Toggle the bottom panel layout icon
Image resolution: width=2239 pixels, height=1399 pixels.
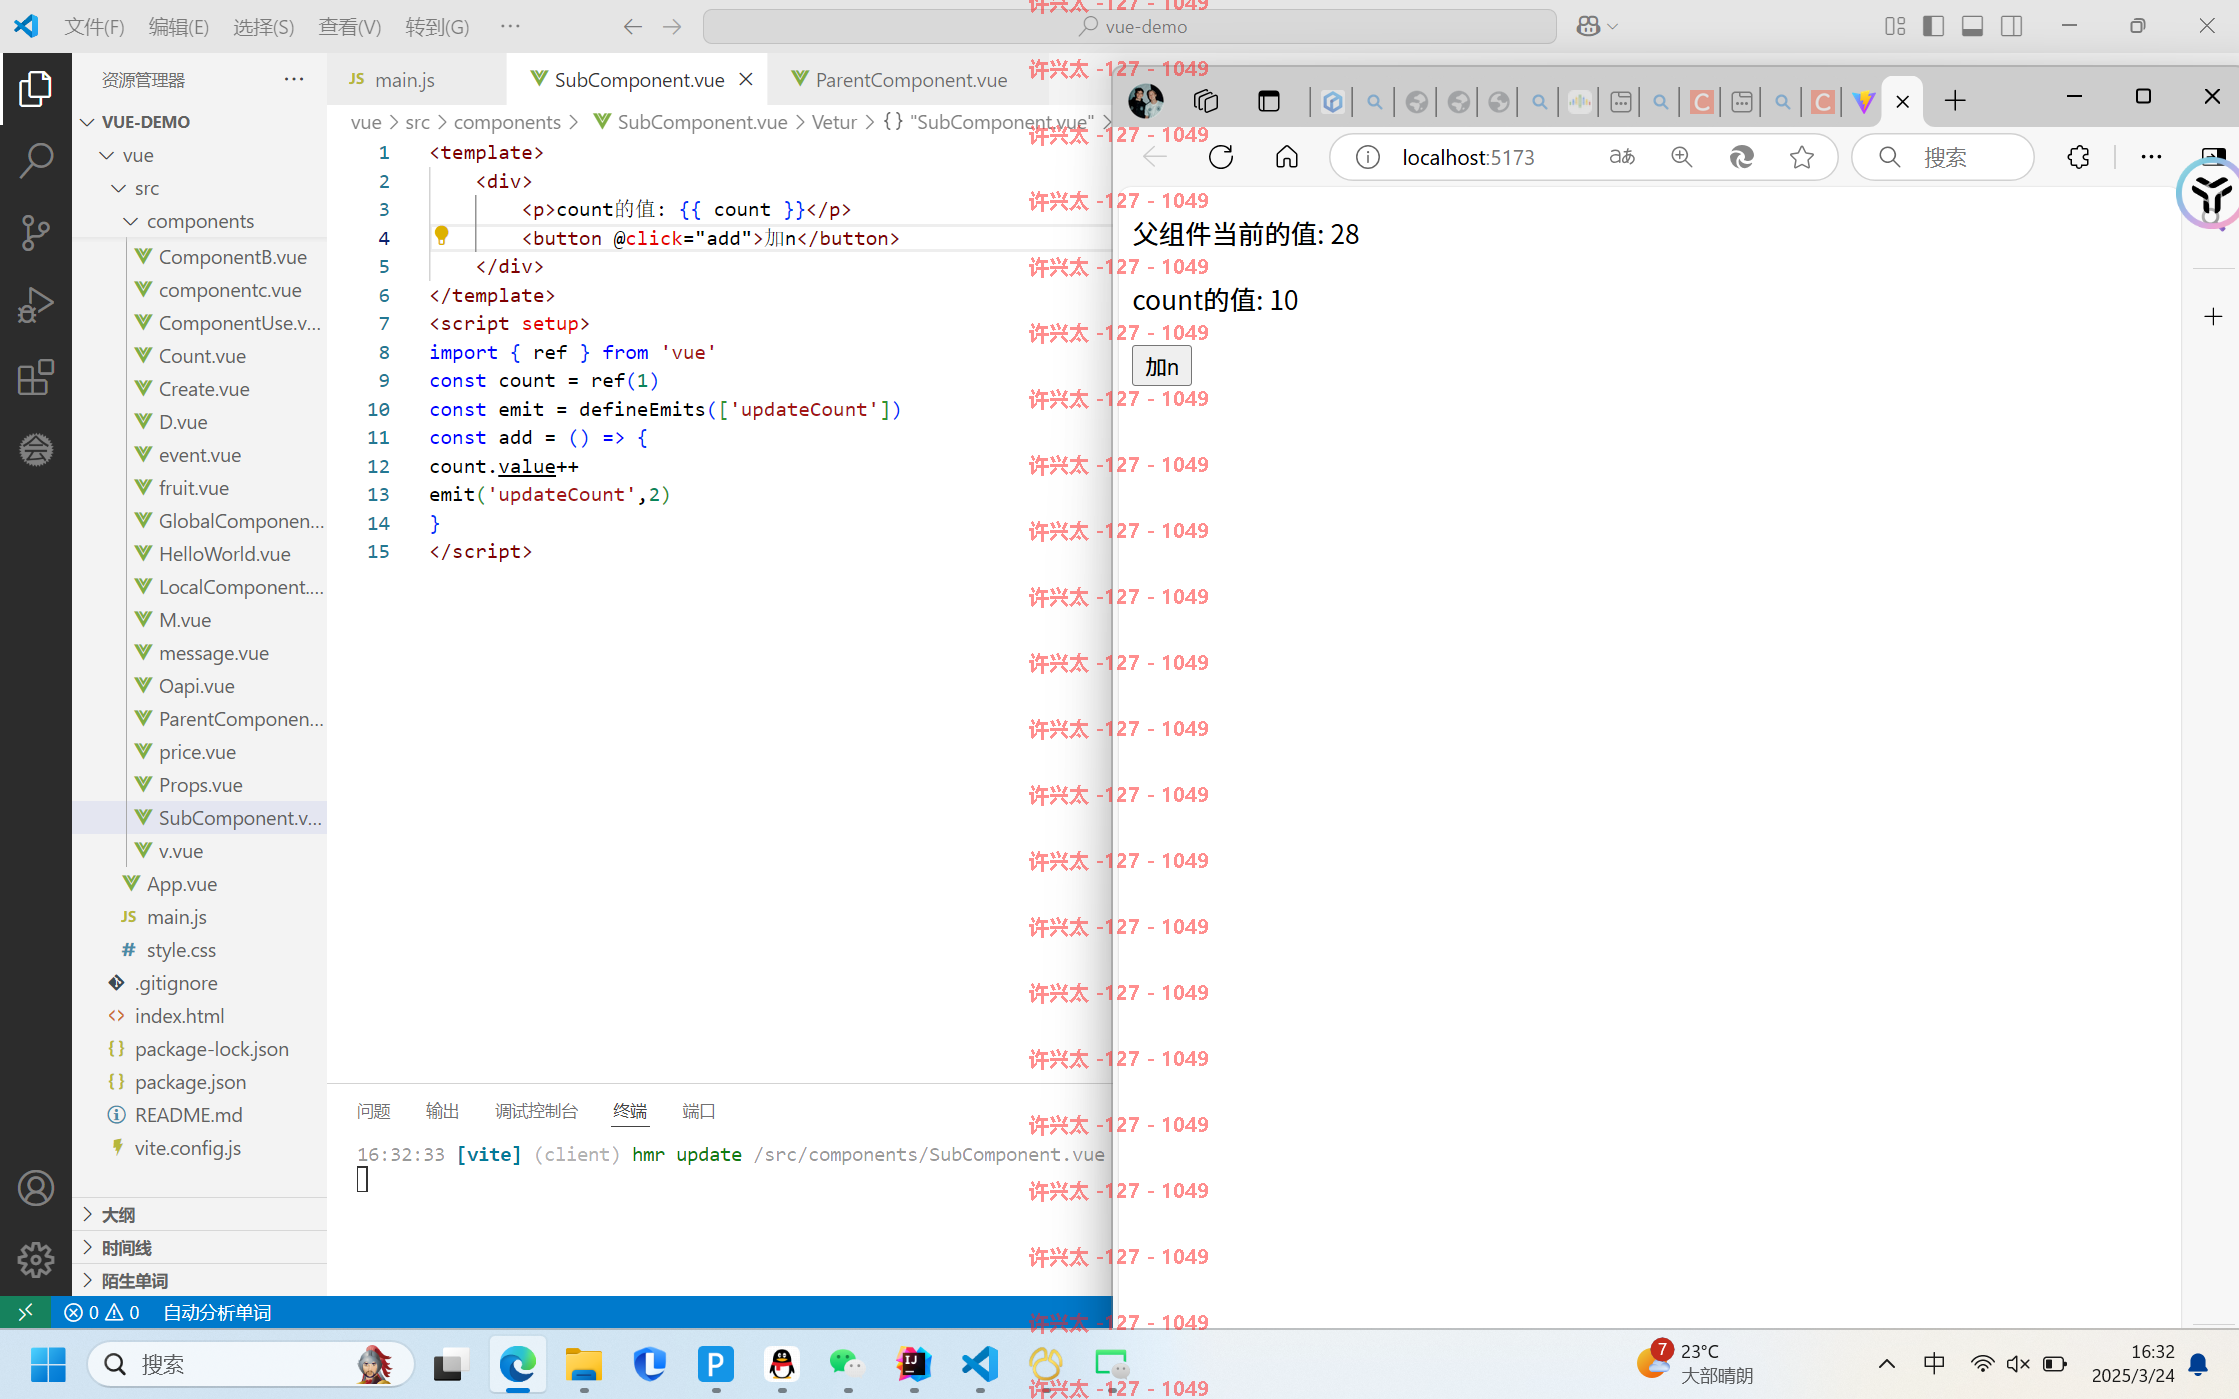click(x=1972, y=26)
